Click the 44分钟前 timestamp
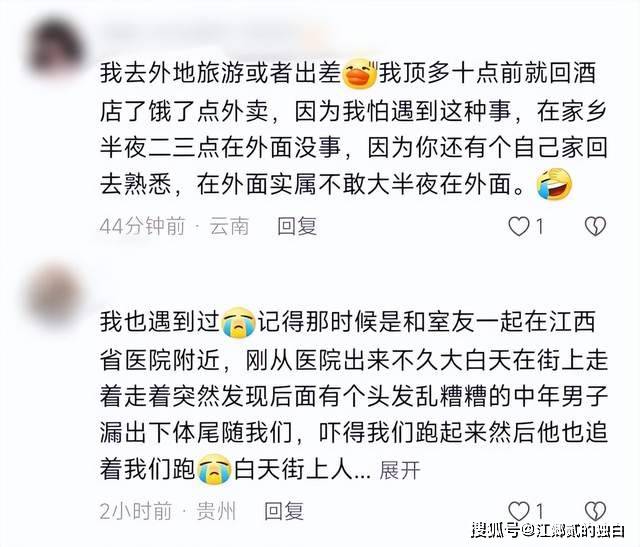 (142, 226)
